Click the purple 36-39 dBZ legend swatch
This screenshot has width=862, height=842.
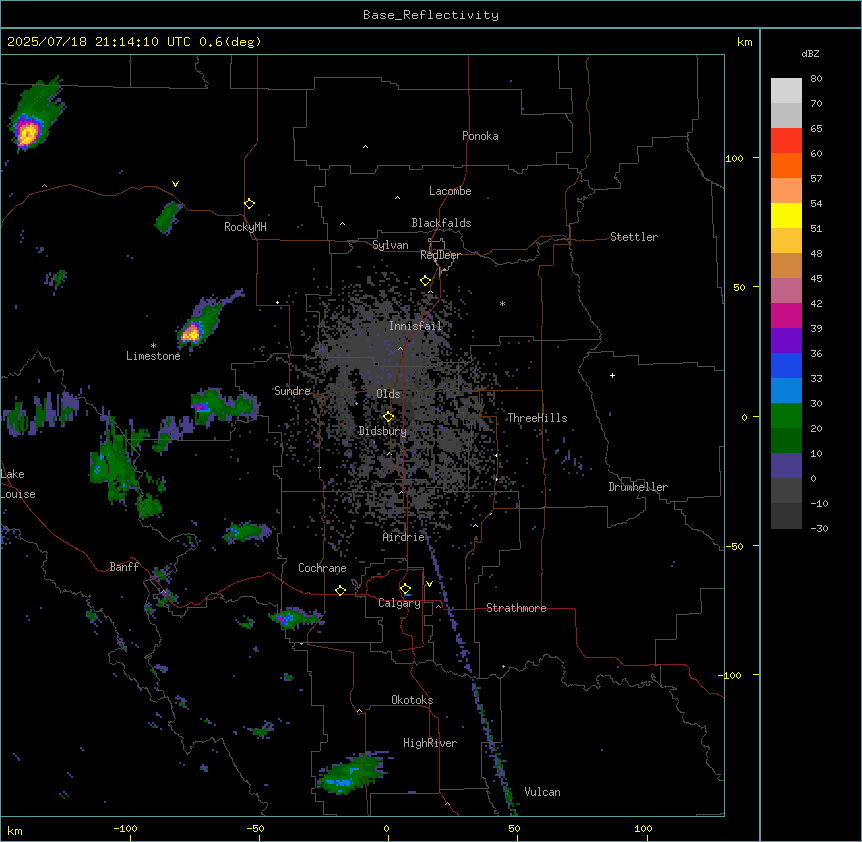[x=786, y=340]
